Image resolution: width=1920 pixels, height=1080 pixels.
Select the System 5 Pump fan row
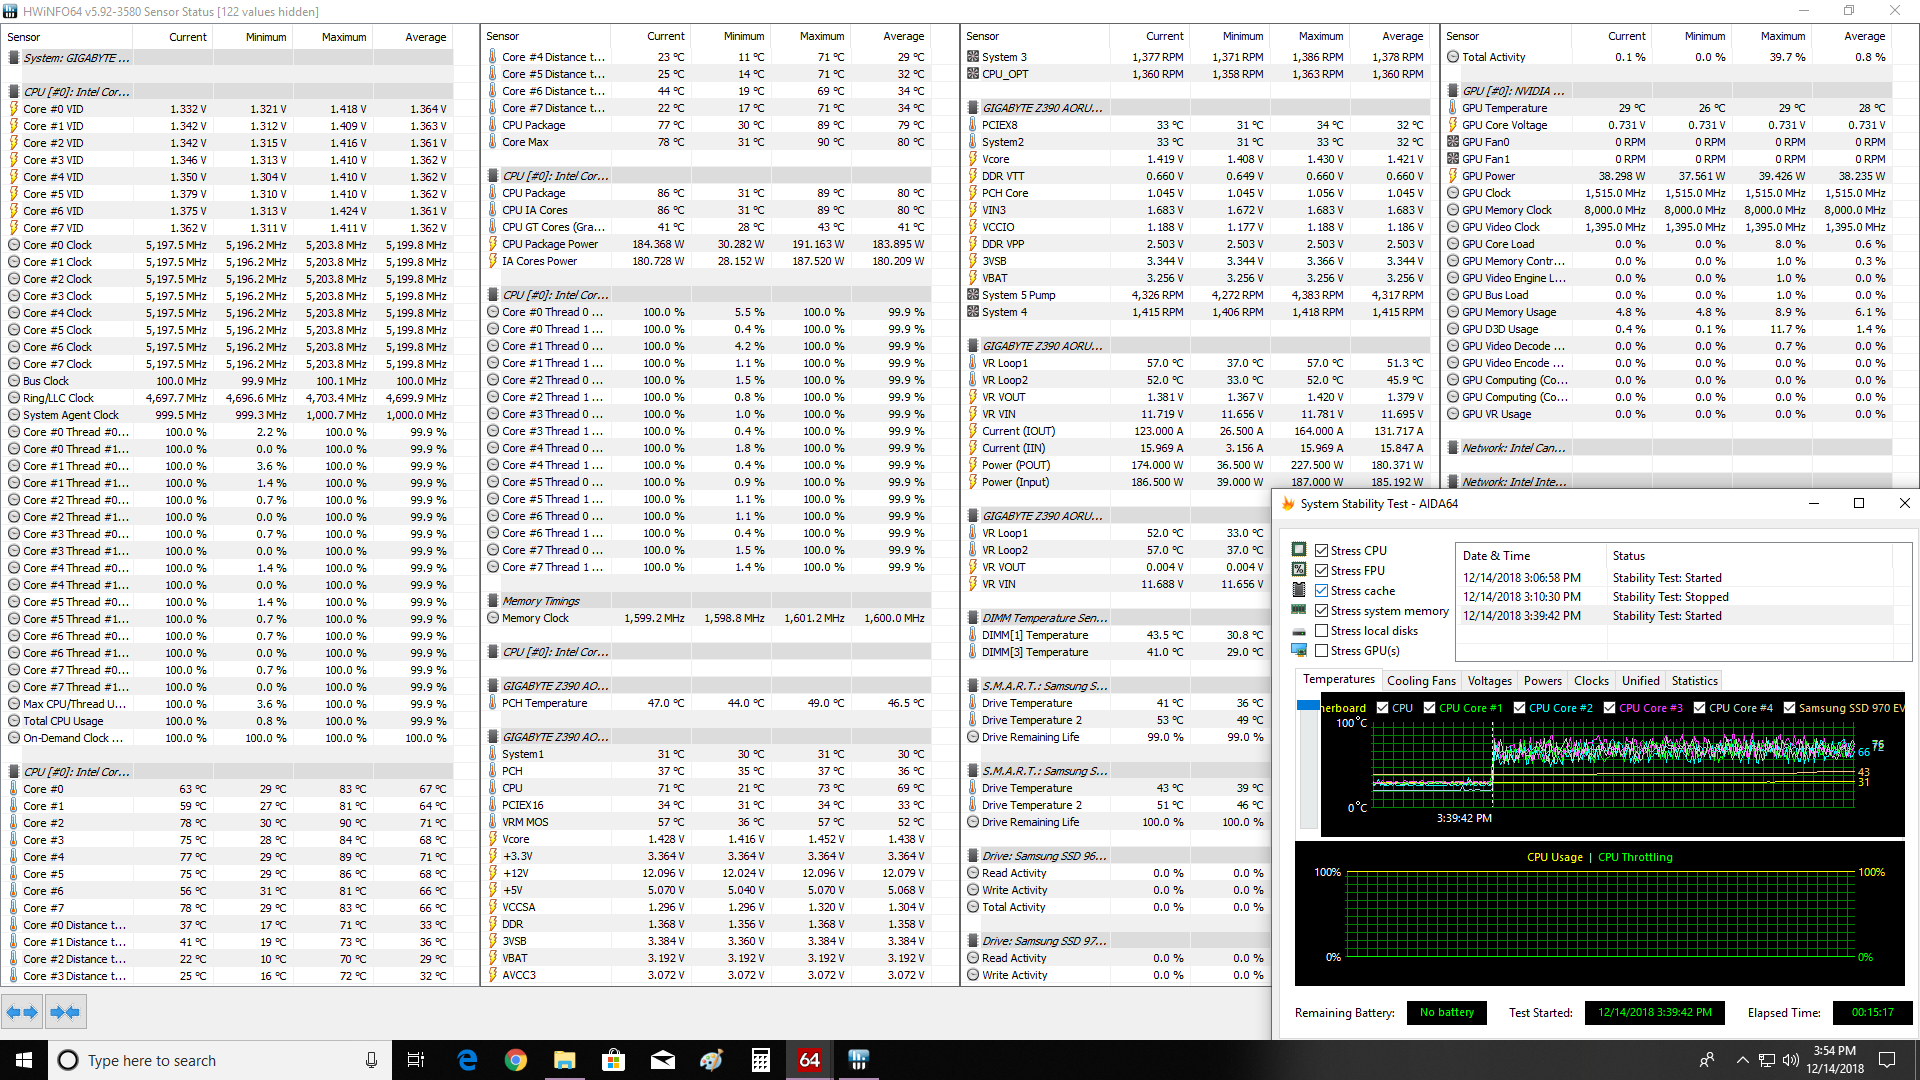tap(1197, 295)
